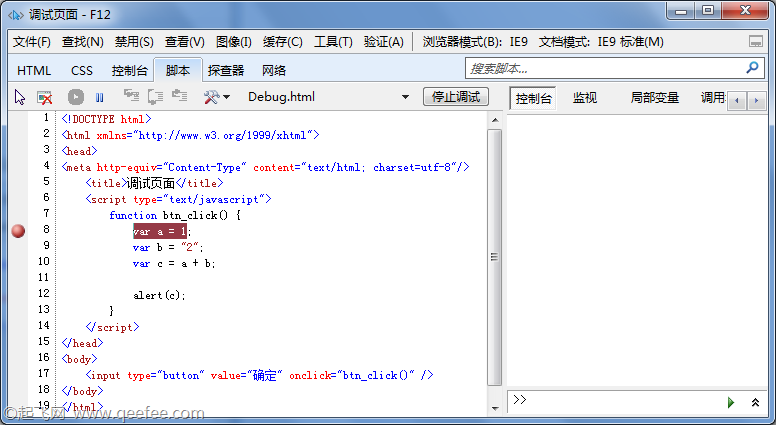Image resolution: width=776 pixels, height=425 pixels.
Task: Click the line 'var c = a + b;'
Action: click(x=174, y=263)
